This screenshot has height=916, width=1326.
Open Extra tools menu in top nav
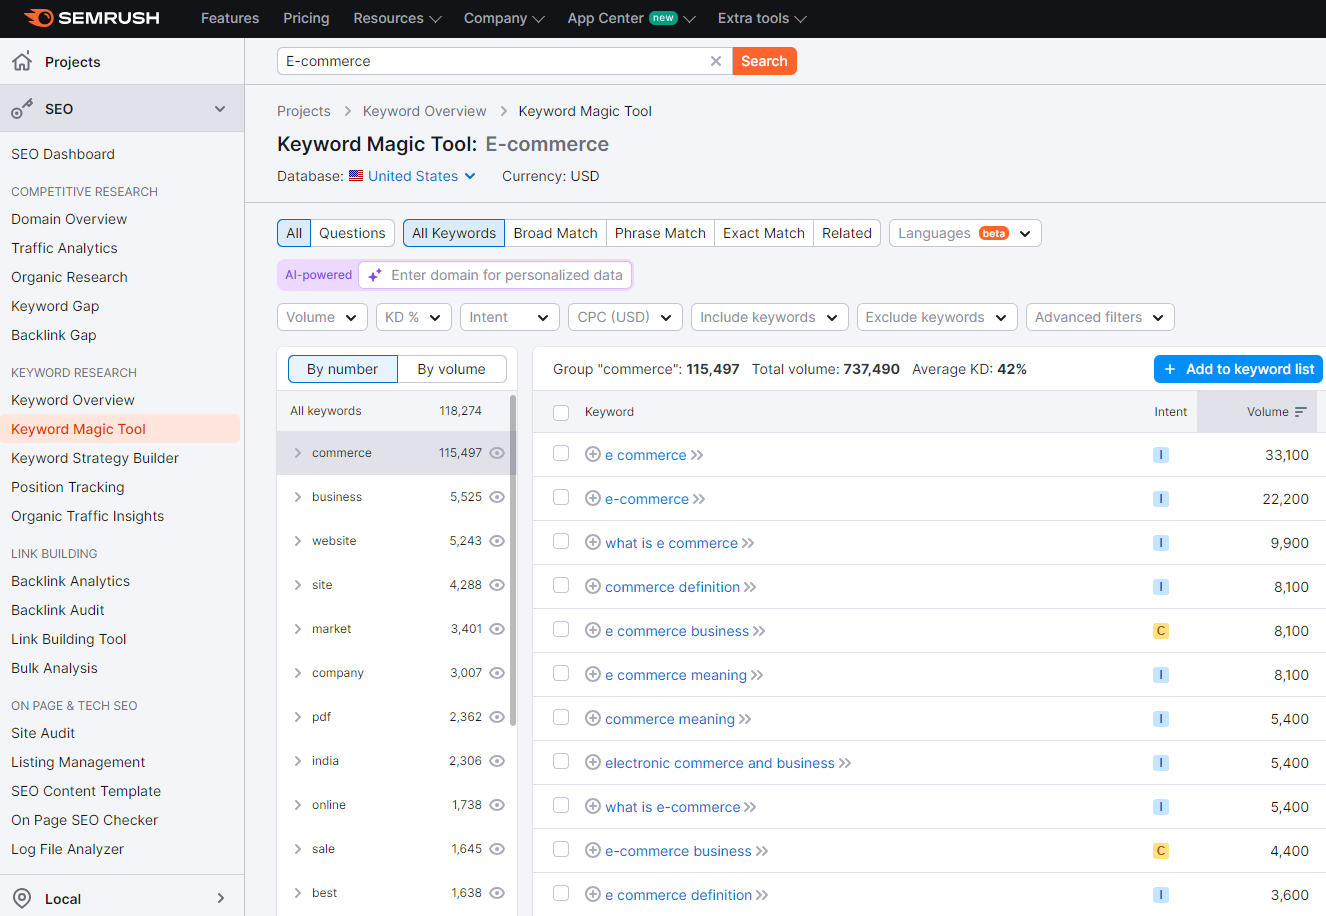(x=762, y=18)
